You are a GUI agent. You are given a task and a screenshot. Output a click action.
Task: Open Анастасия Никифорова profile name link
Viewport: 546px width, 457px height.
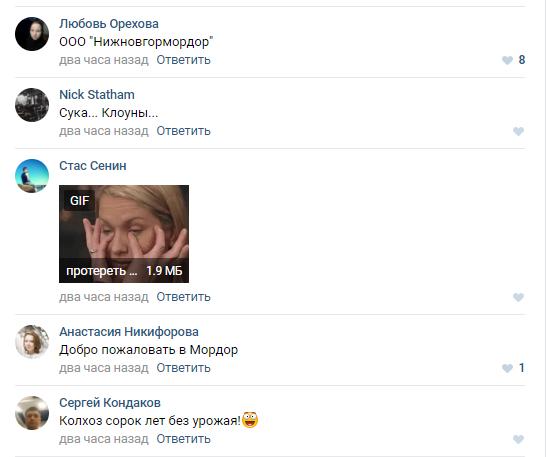coord(129,332)
